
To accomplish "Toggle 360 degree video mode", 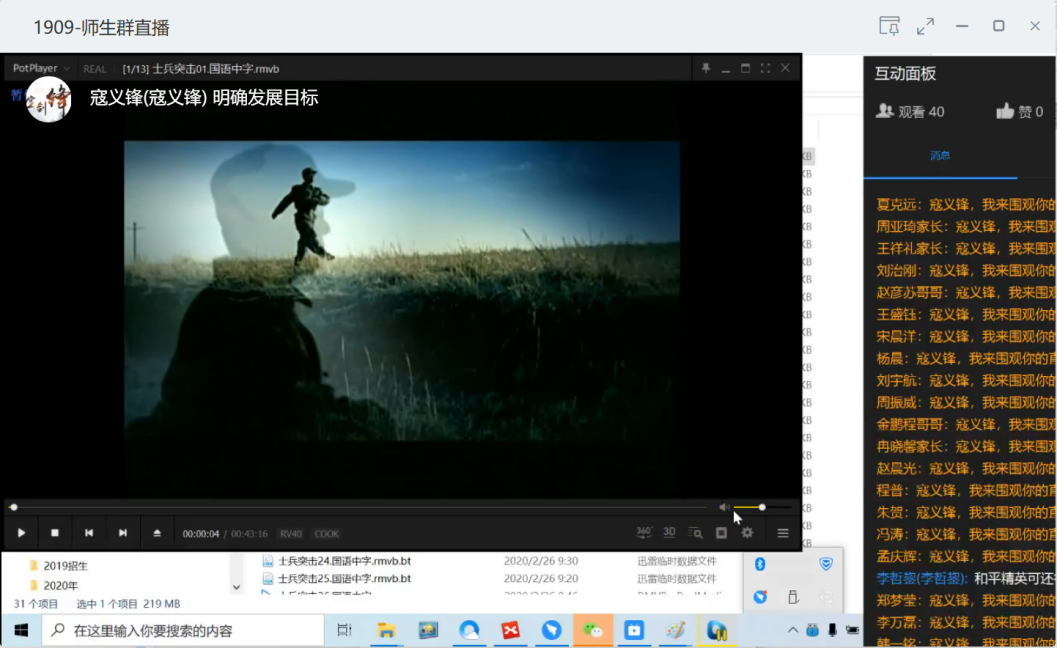I will [644, 533].
